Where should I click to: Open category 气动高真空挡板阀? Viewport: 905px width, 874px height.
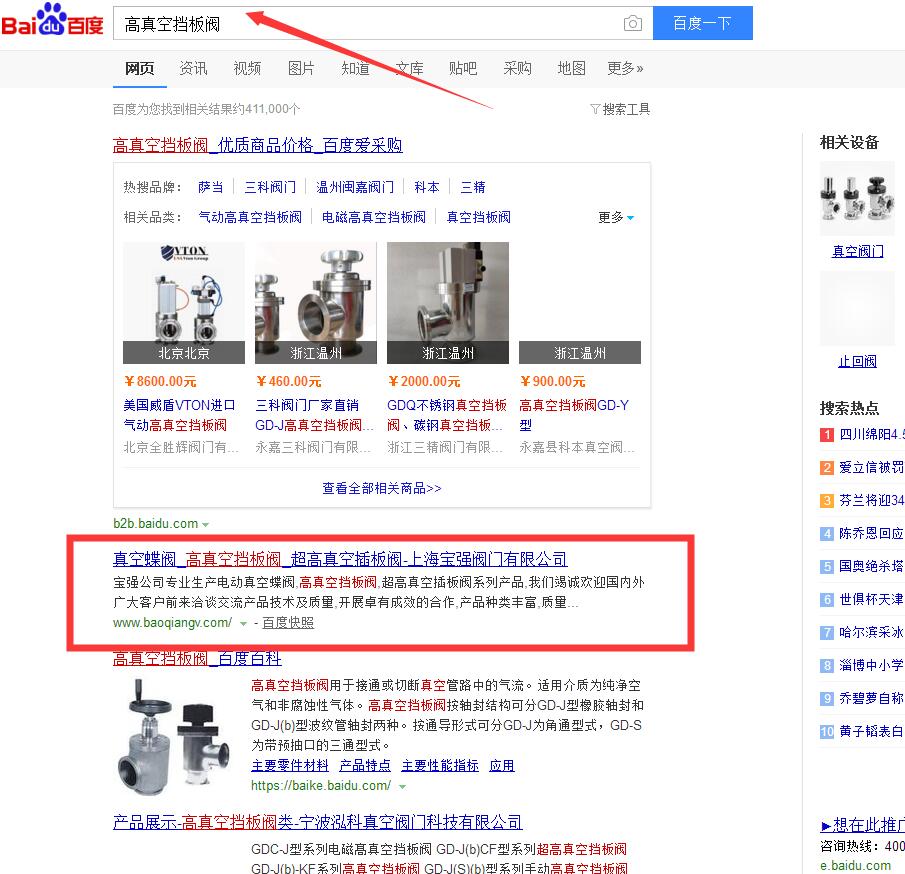point(250,217)
